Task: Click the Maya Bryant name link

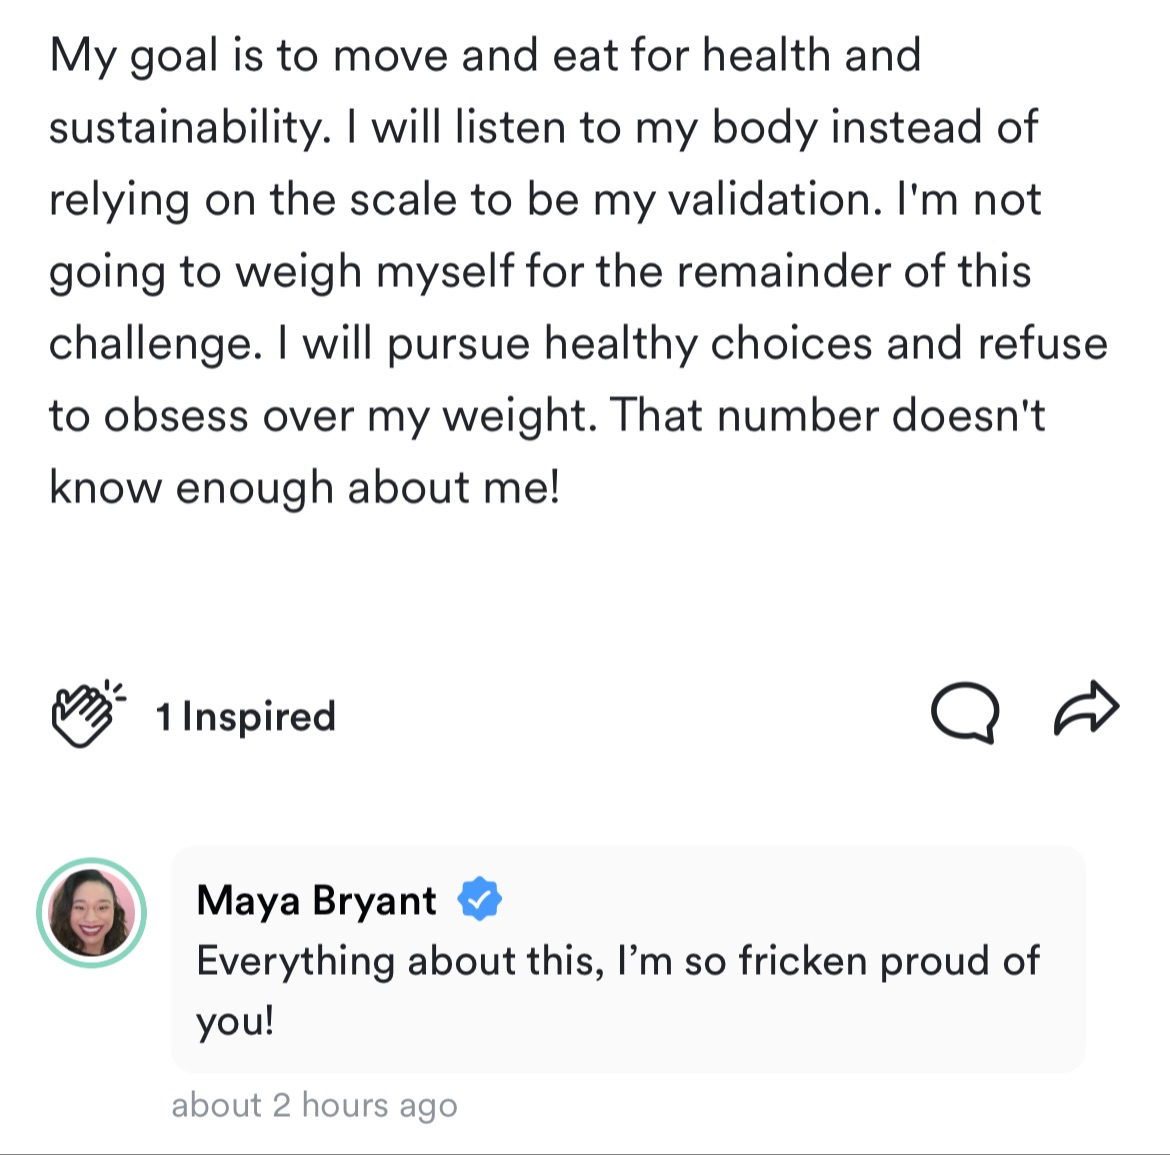Action: click(316, 900)
